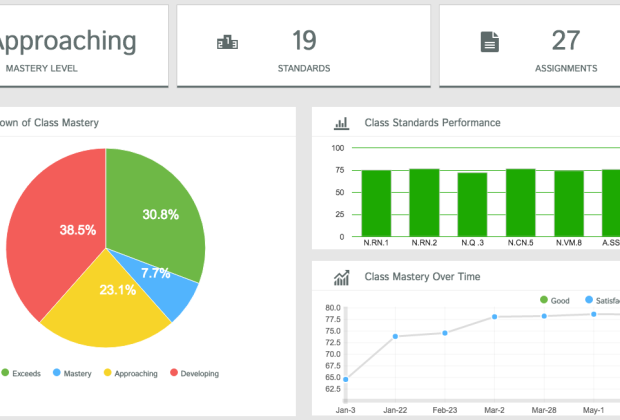Click the bar chart icon for Class Standards Performance

(x=341, y=123)
